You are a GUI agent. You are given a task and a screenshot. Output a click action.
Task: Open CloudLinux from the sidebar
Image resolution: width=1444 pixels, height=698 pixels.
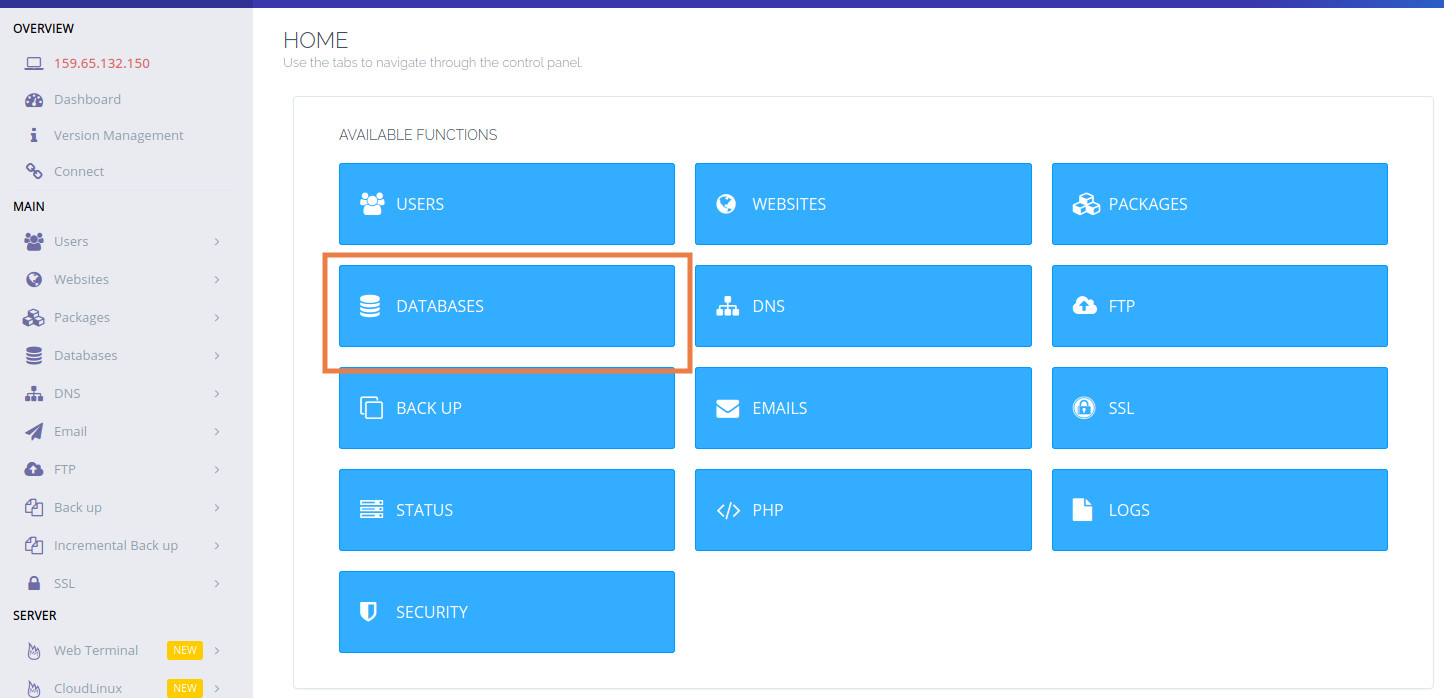point(88,688)
